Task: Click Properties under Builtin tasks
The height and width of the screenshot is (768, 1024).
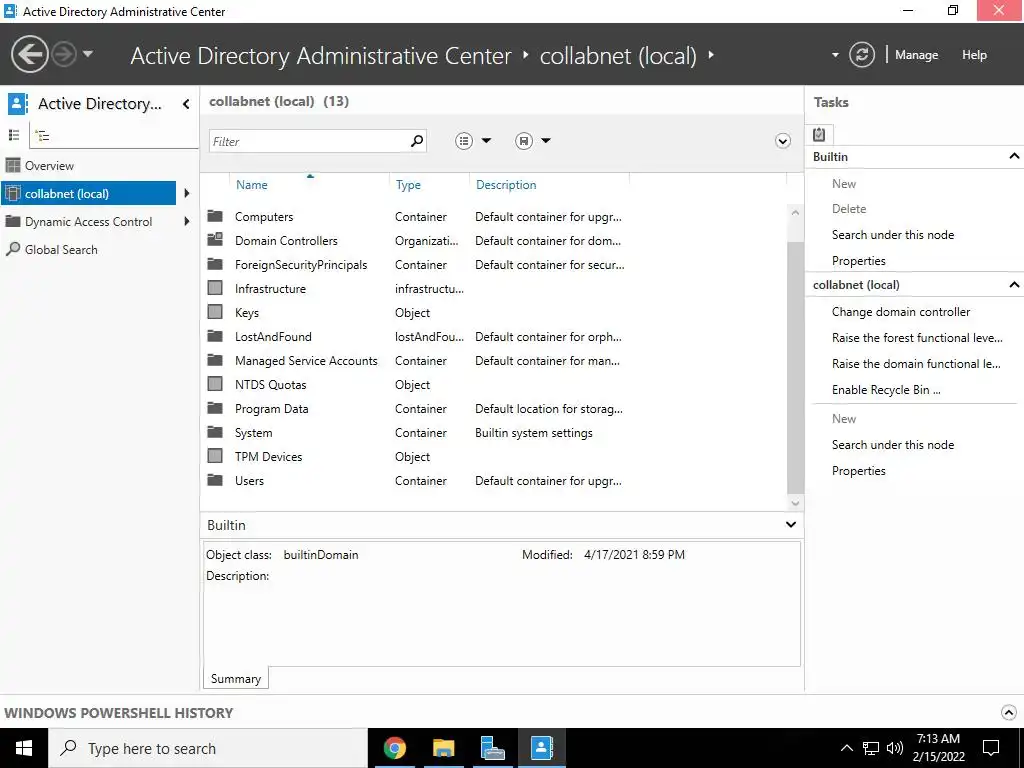Action: pyautogui.click(x=859, y=261)
